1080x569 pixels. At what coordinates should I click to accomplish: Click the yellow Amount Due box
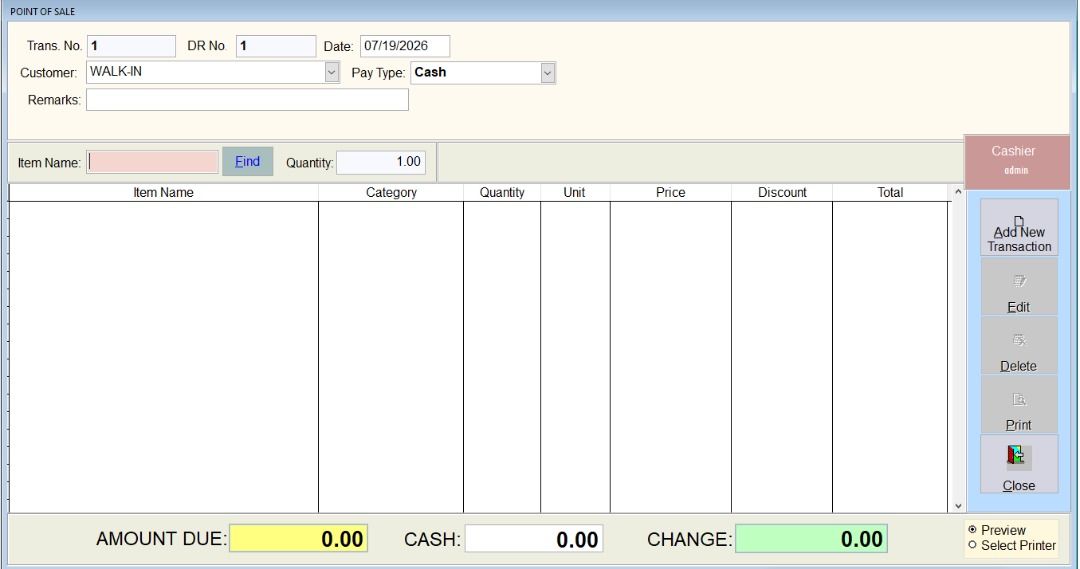(298, 539)
